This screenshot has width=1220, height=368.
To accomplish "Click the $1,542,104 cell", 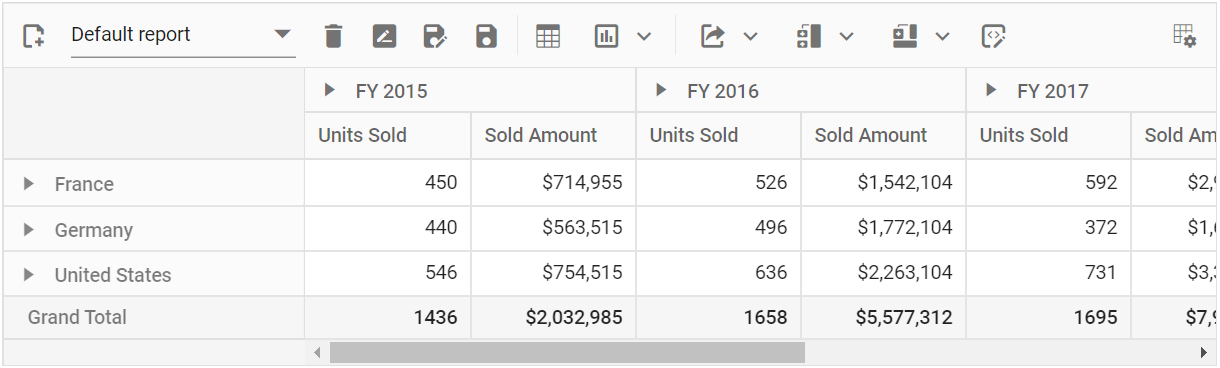I will tap(883, 183).
